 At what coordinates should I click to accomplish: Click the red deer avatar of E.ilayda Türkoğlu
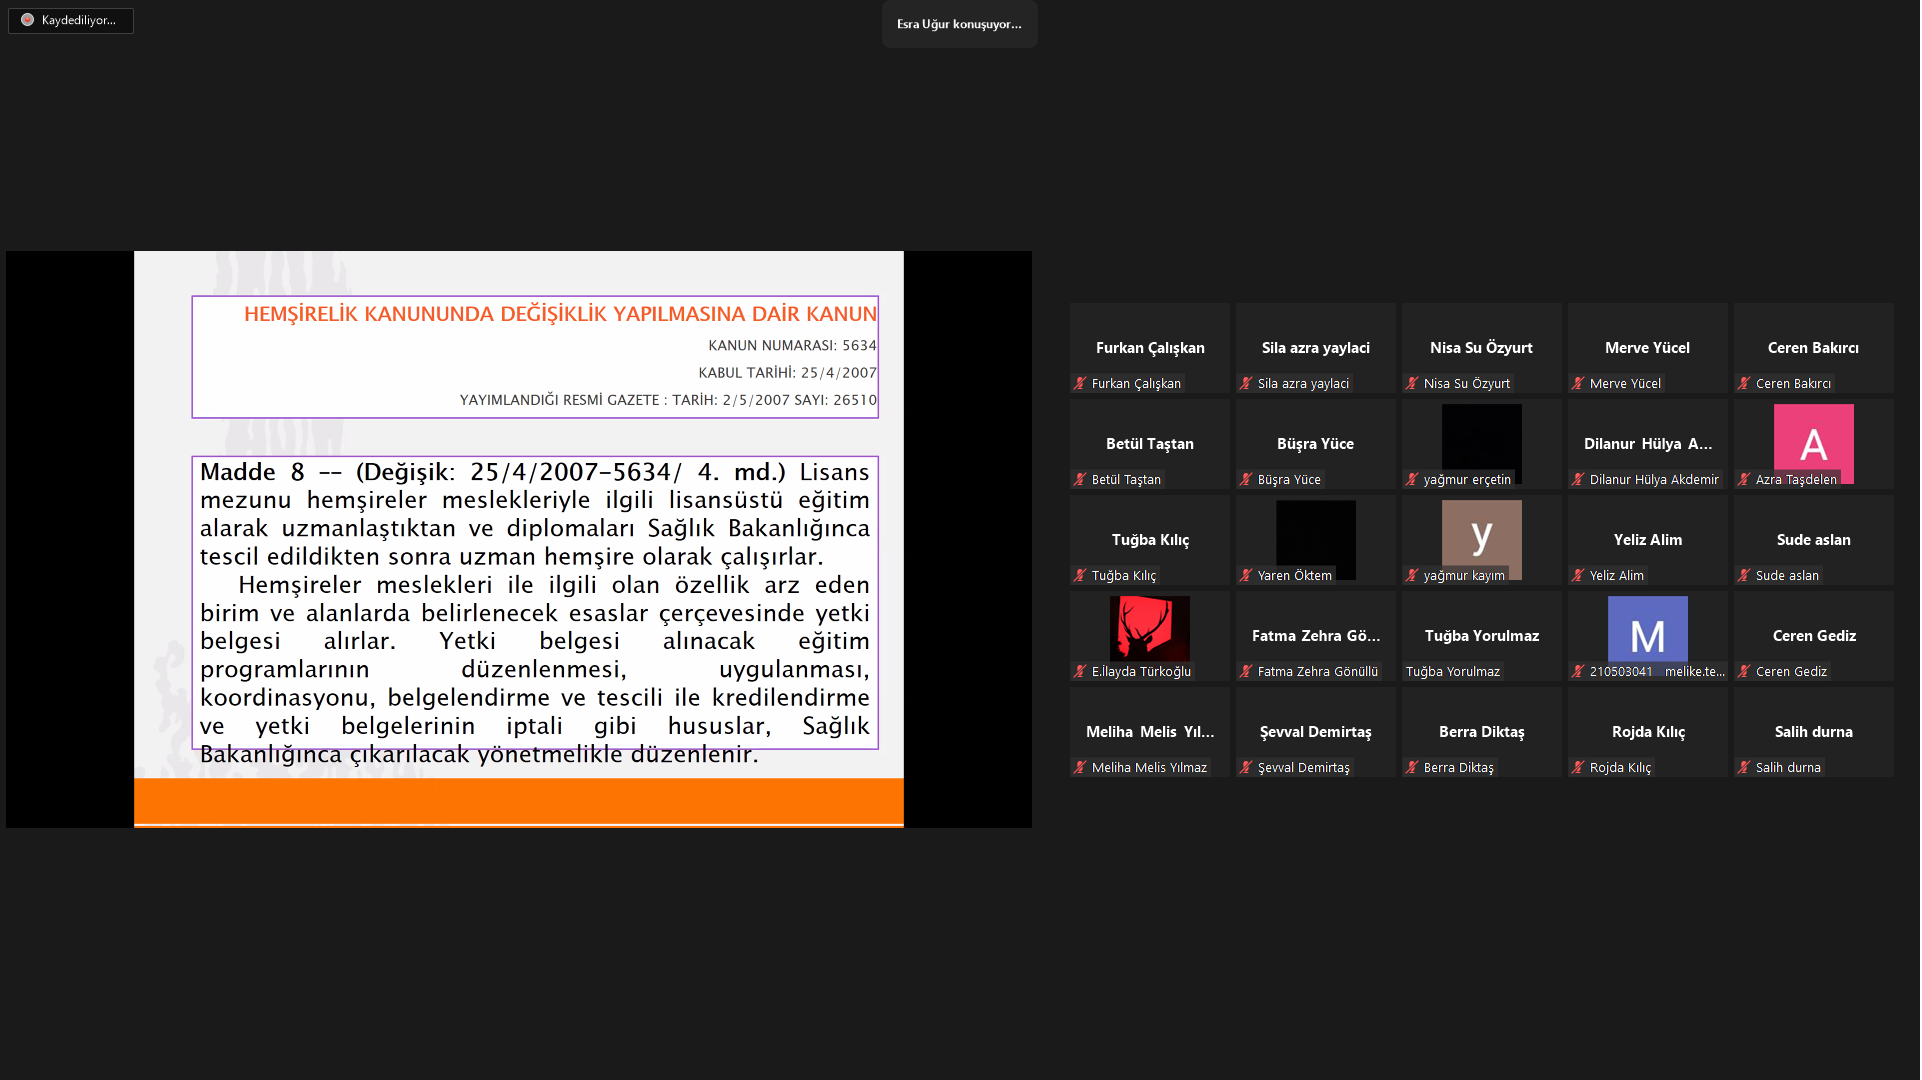coord(1149,628)
